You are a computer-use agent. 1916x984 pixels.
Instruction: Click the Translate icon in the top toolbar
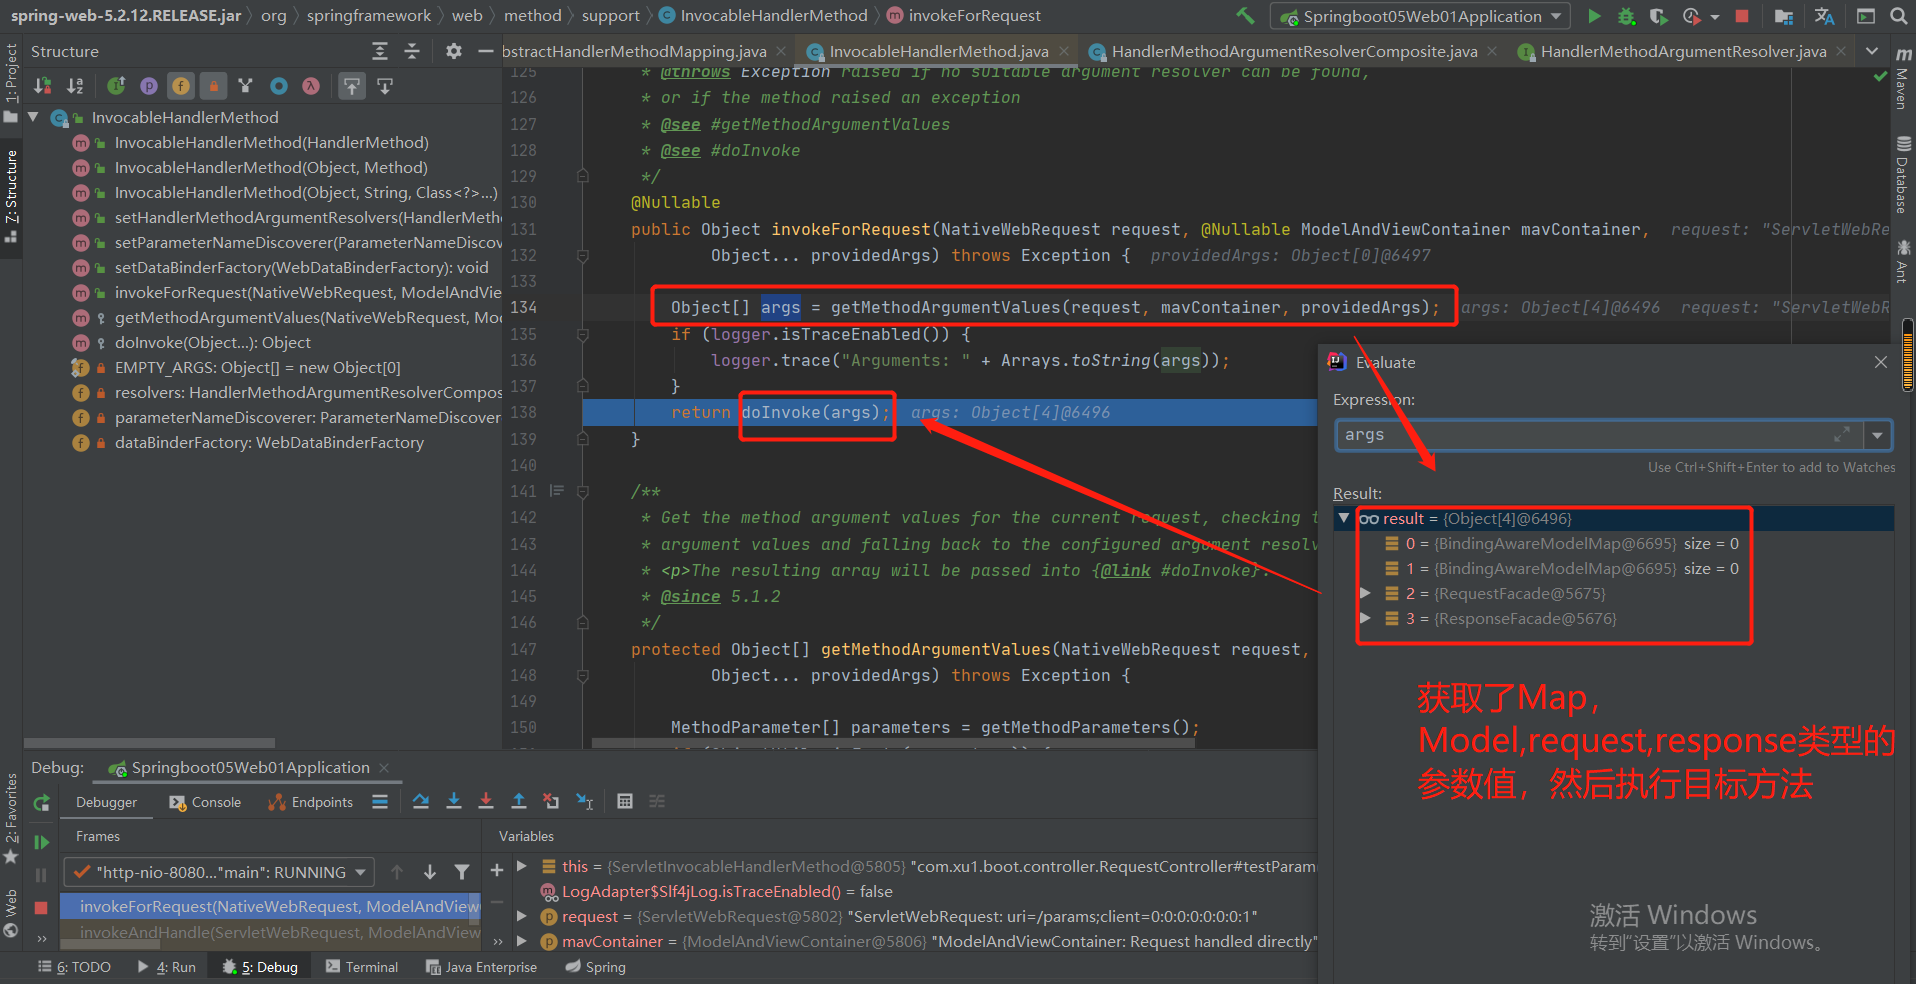click(1824, 16)
